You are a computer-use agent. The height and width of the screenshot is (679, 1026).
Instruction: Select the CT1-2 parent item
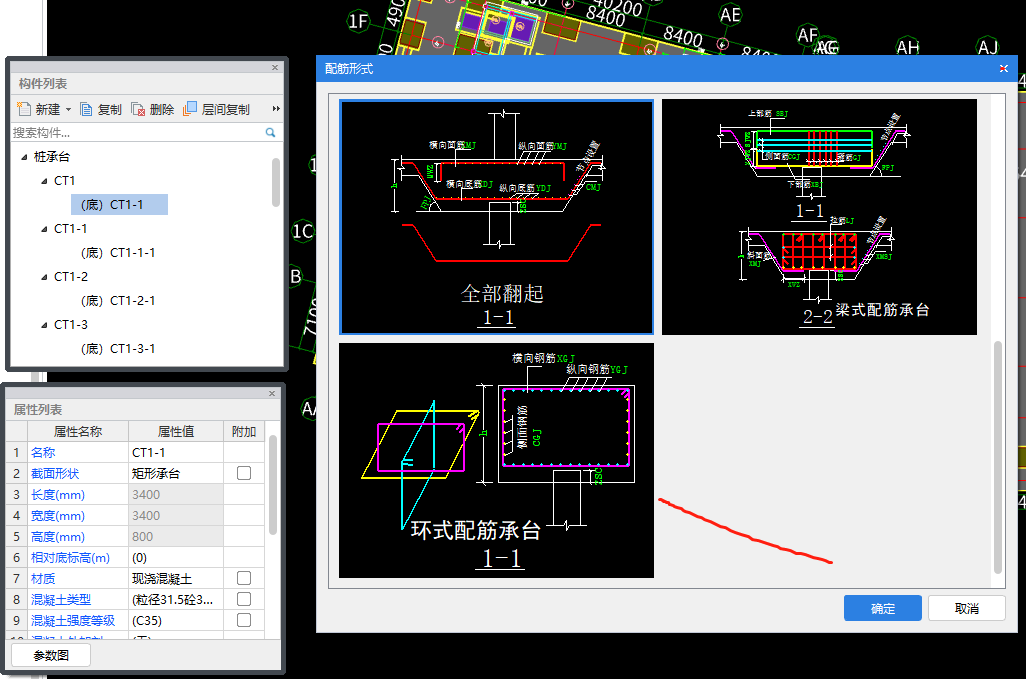click(71, 277)
